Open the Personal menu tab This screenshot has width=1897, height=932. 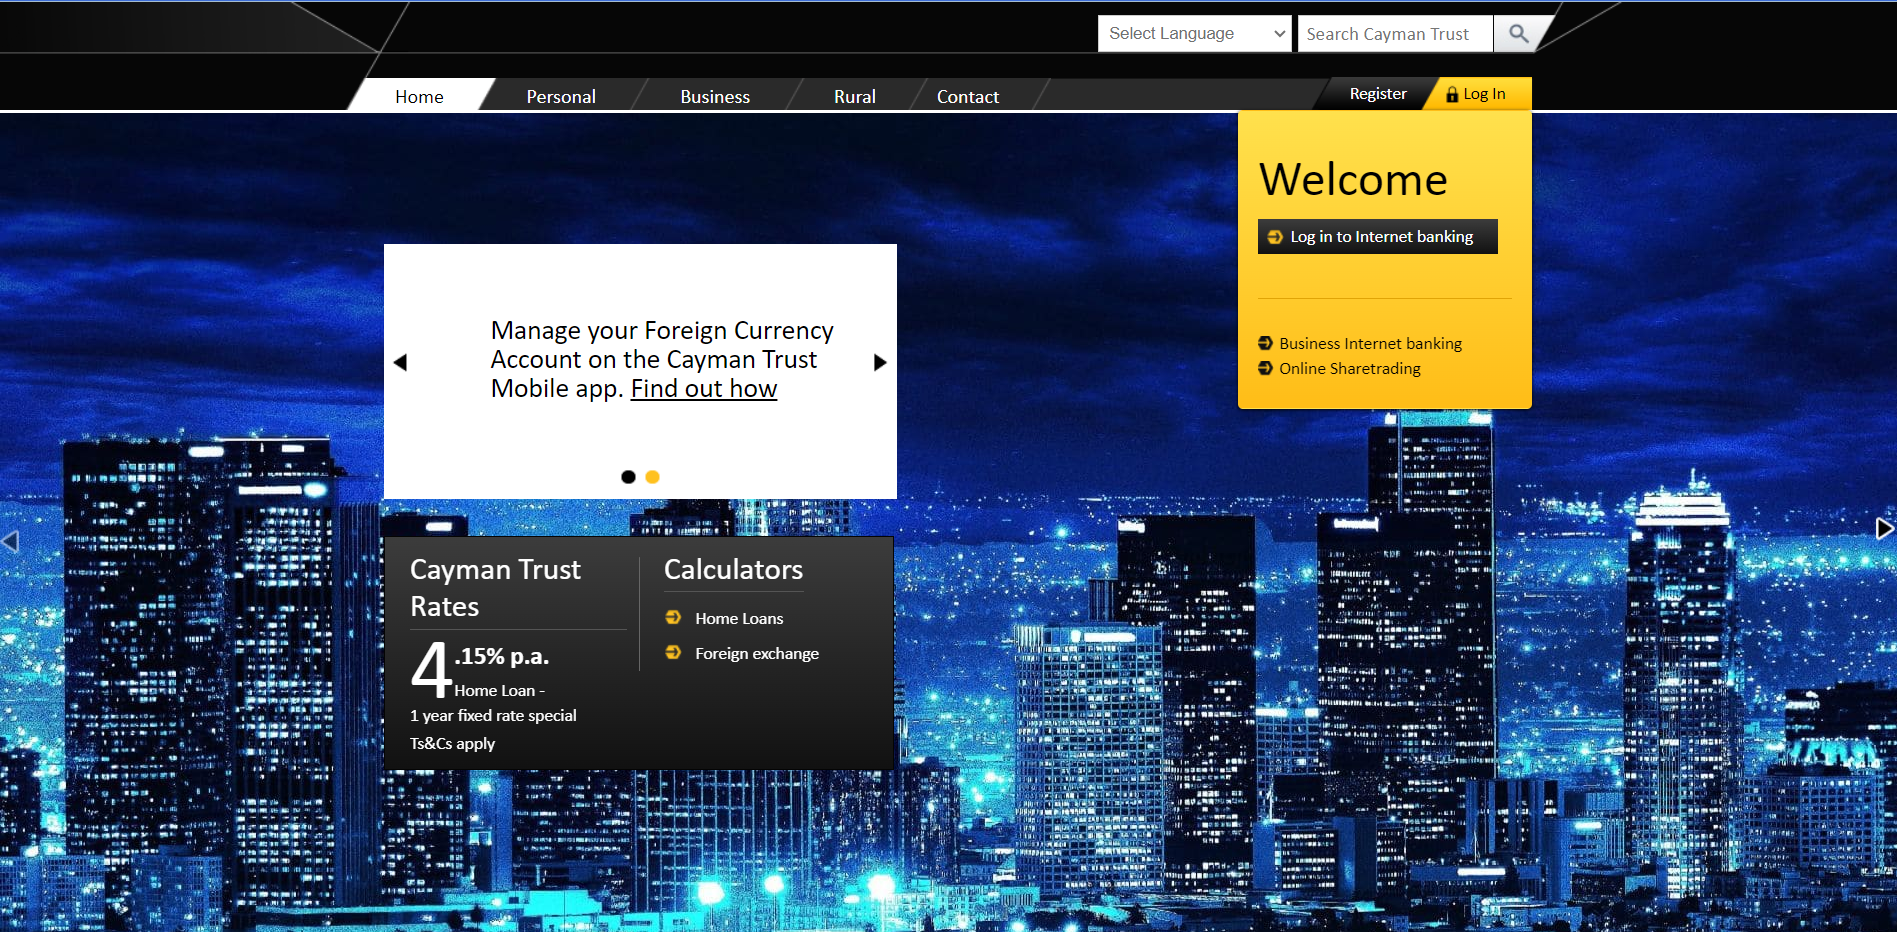[561, 96]
